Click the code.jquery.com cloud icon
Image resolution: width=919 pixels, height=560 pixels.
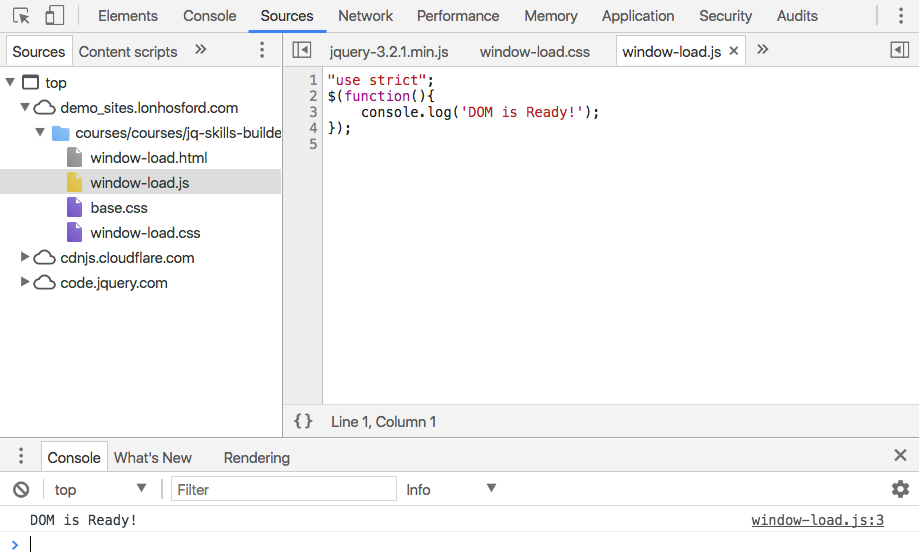pos(45,283)
